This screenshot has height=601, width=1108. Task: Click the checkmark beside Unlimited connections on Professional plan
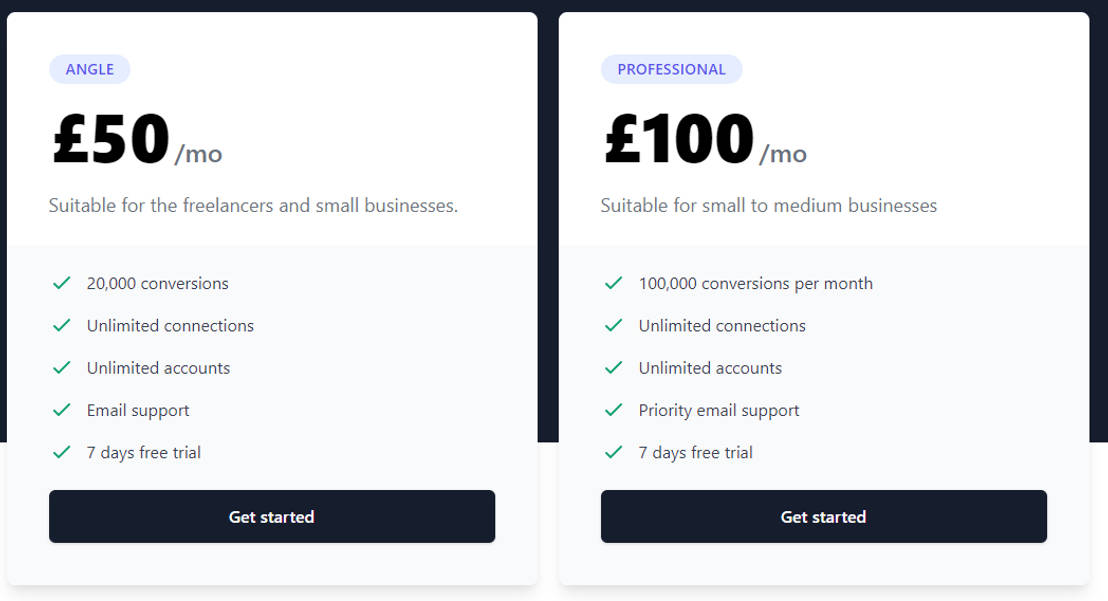[613, 326]
